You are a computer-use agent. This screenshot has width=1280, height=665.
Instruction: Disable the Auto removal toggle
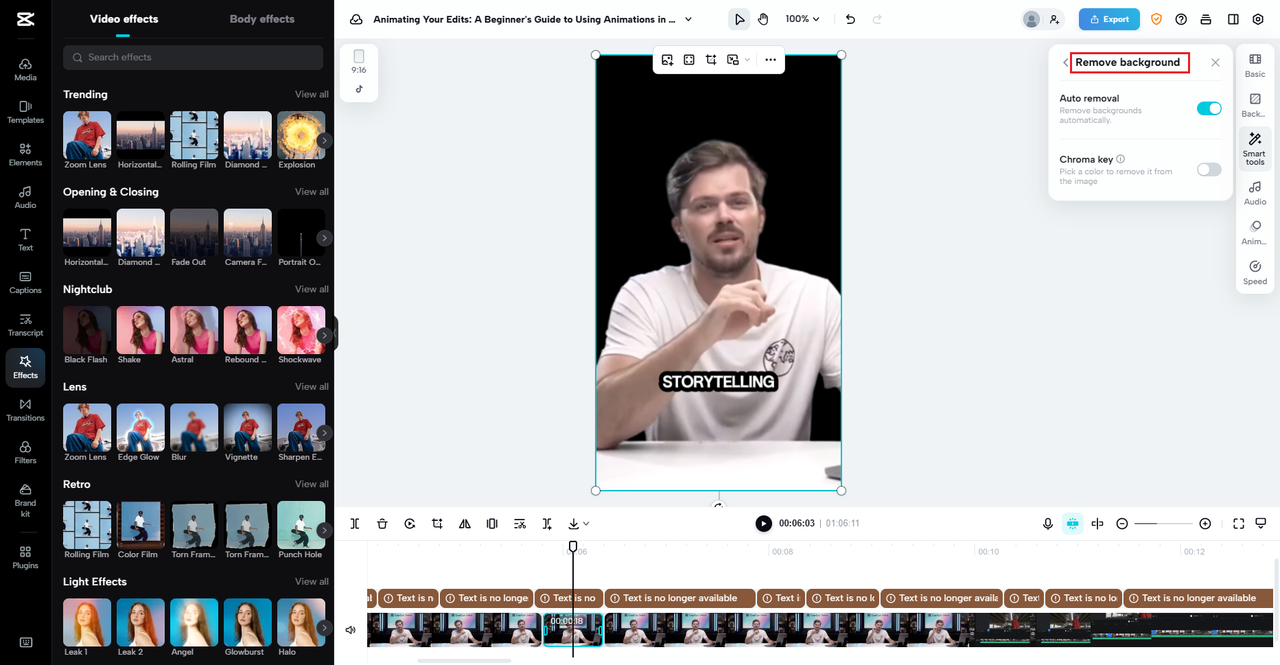pos(1209,108)
